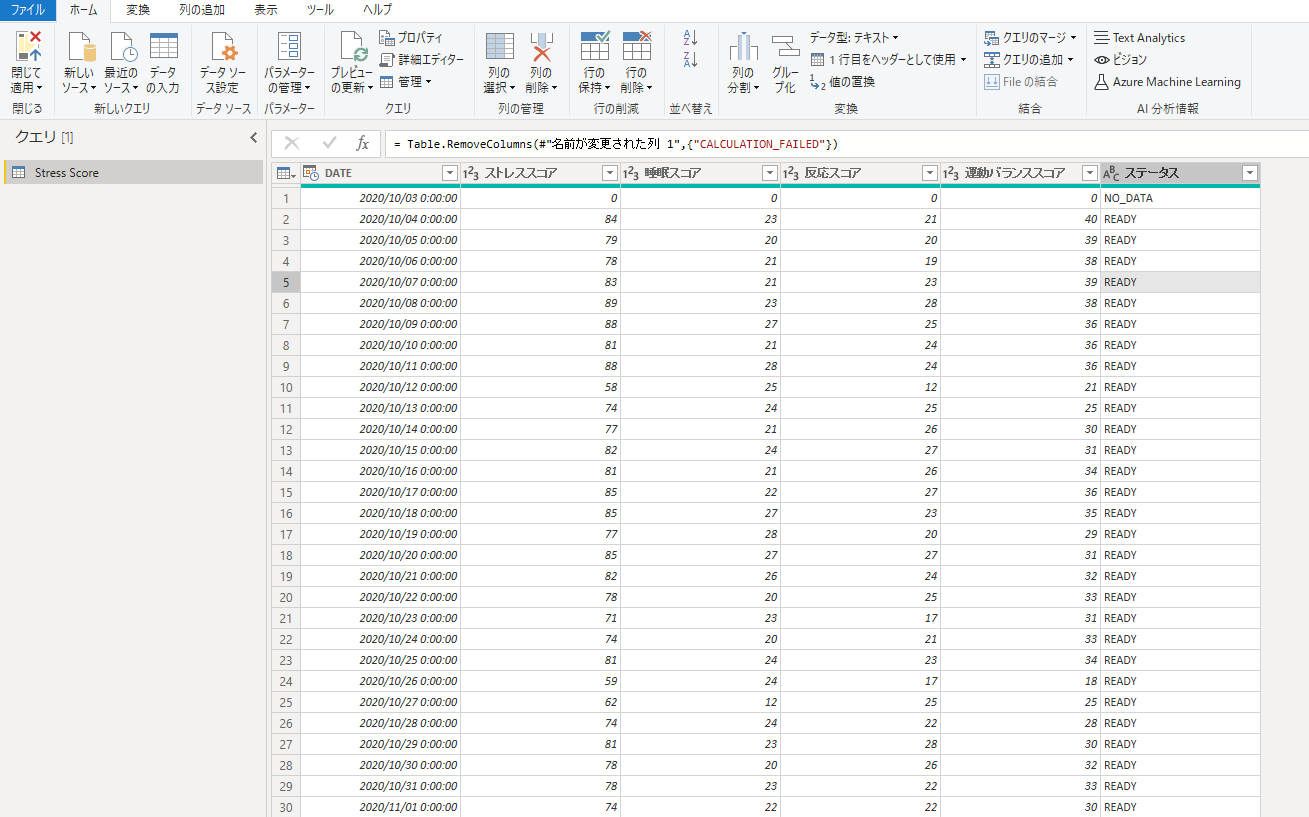Open the データ型: テキスト dropdown
The image size is (1309, 817).
(854, 38)
